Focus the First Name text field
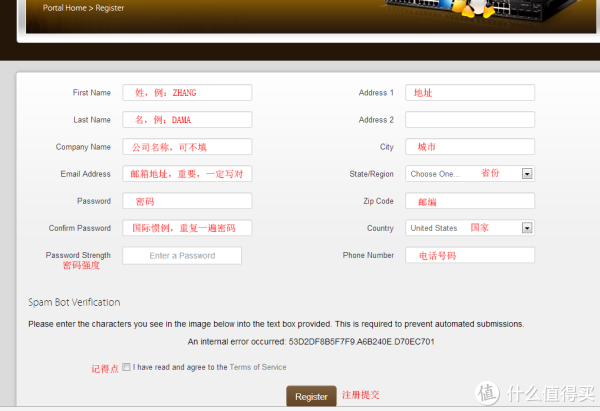Viewport: 600px width, 411px height. 187,93
